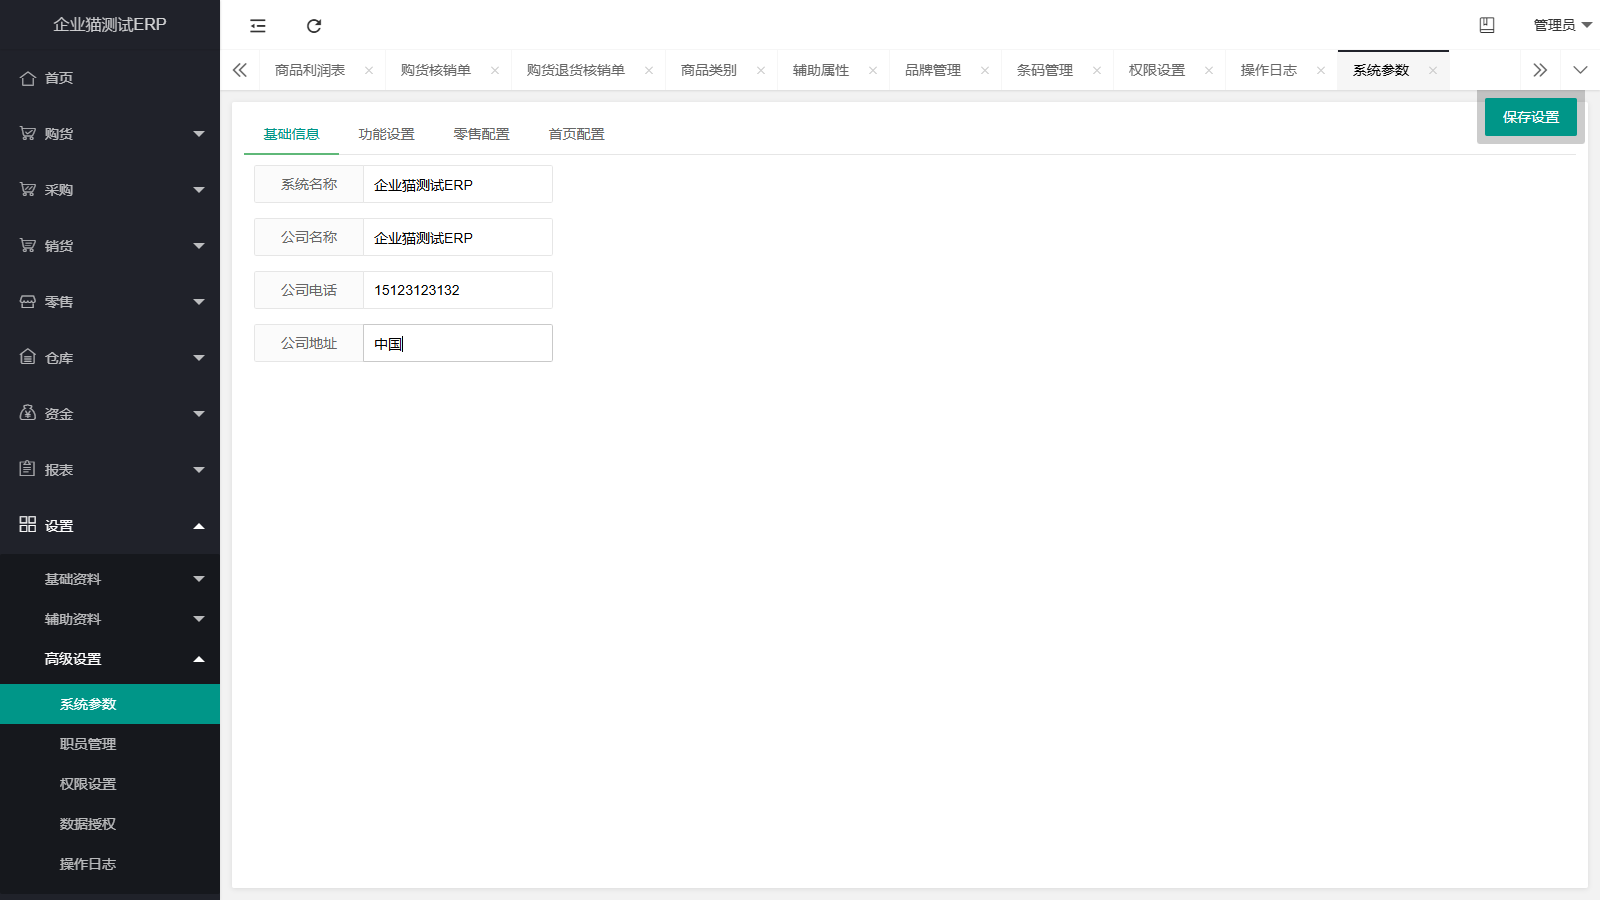Switch to the 功能设置 tab
Viewport: 1600px width, 900px height.
pos(386,134)
